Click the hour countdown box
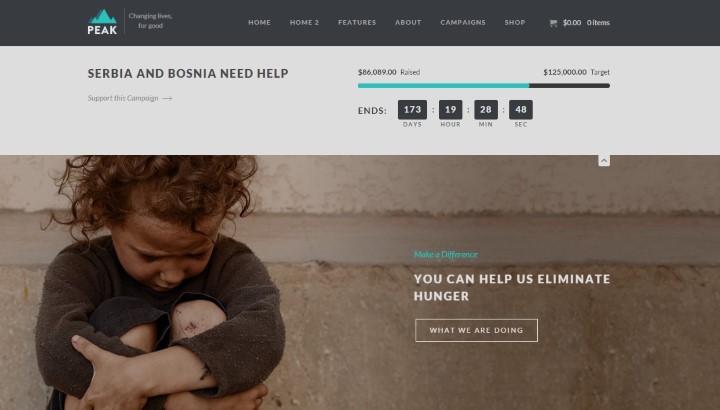The image size is (720, 410). [x=450, y=109]
